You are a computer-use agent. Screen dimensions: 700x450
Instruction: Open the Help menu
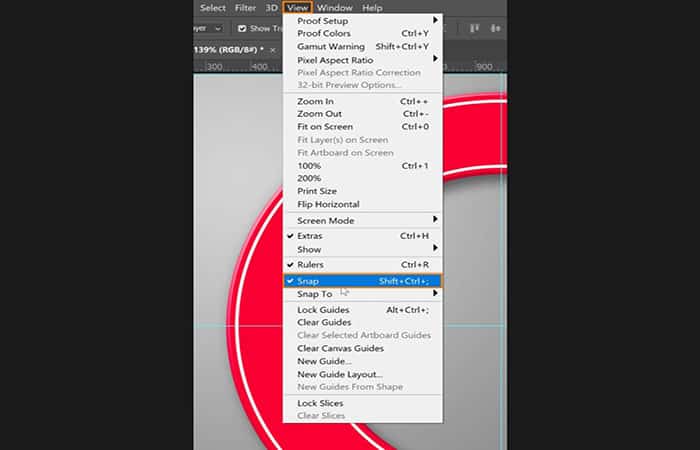pyautogui.click(x=372, y=8)
